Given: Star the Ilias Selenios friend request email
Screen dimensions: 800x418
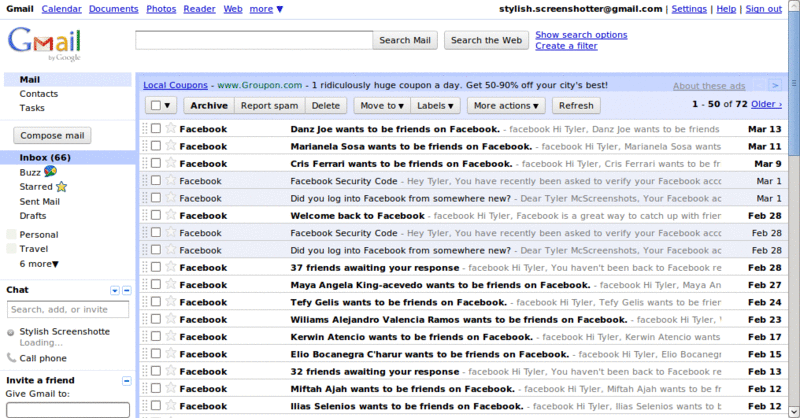Looking at the screenshot, I should point(171,406).
